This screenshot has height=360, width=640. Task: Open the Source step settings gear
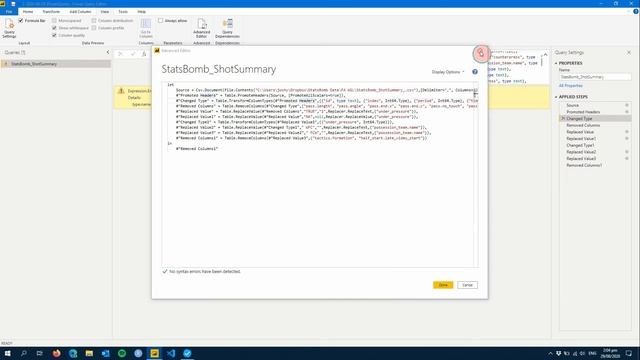tap(627, 105)
